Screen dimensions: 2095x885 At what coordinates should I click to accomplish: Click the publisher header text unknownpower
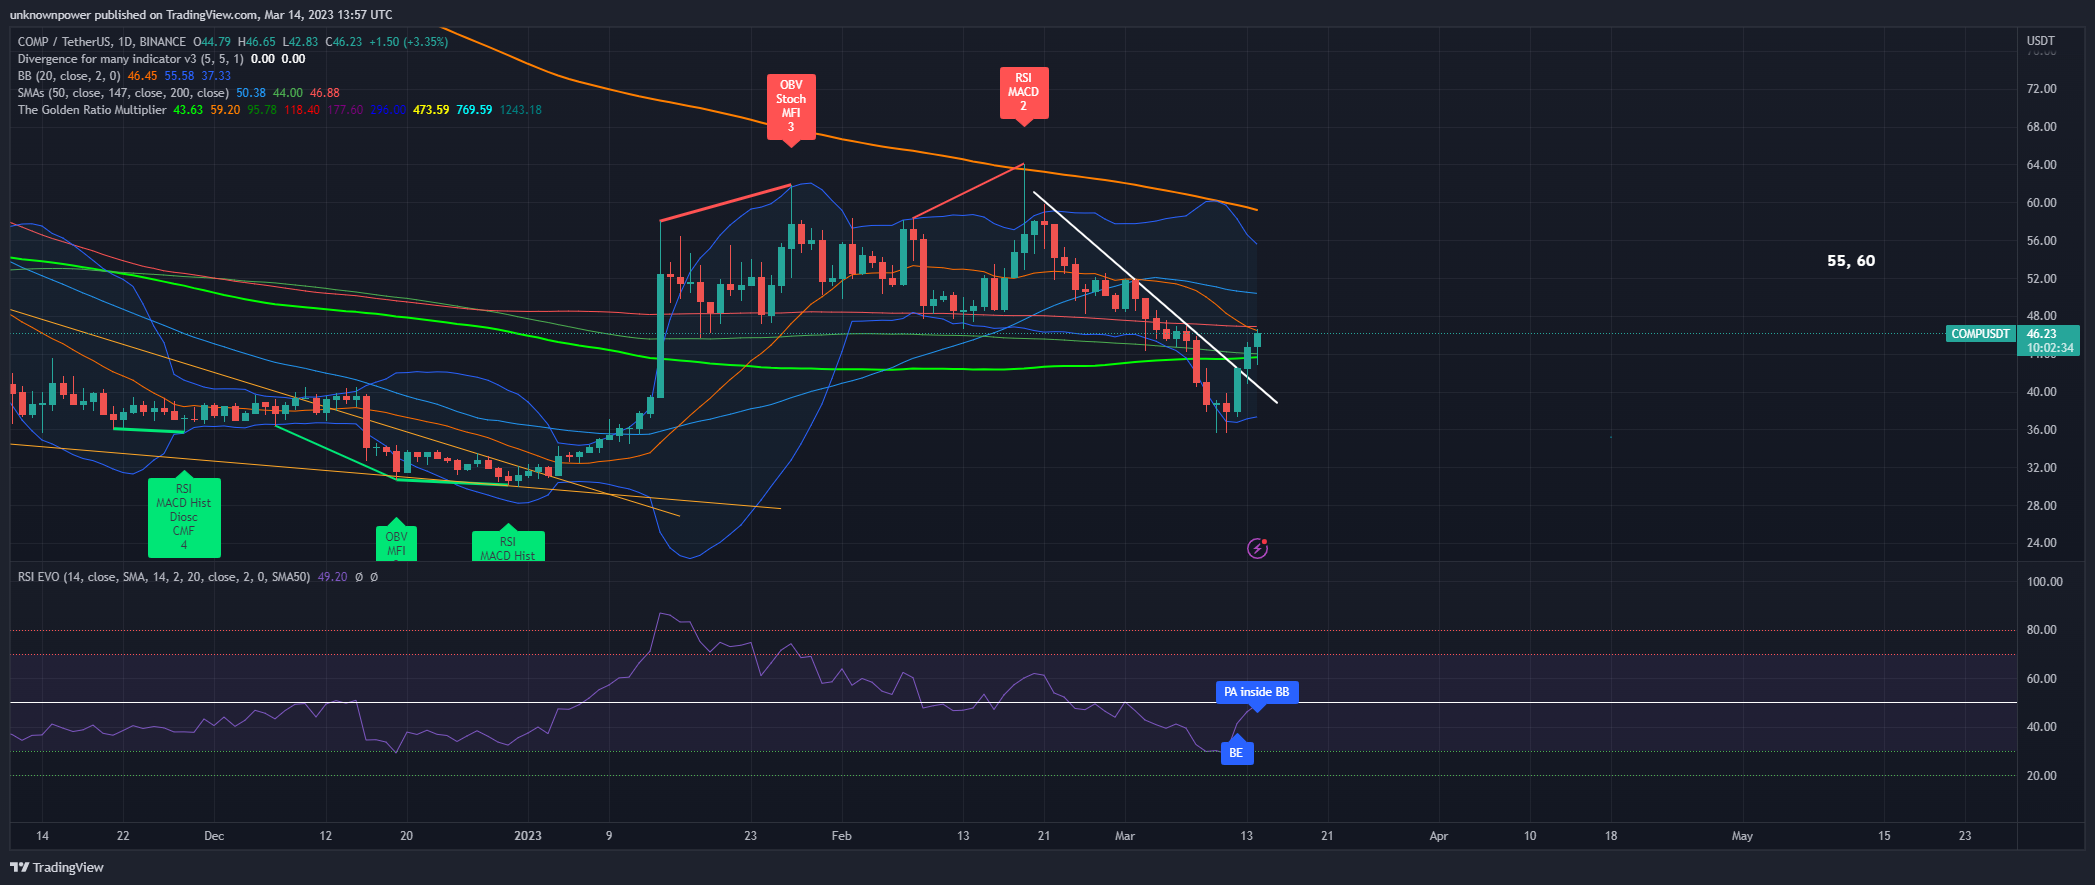[x=50, y=15]
